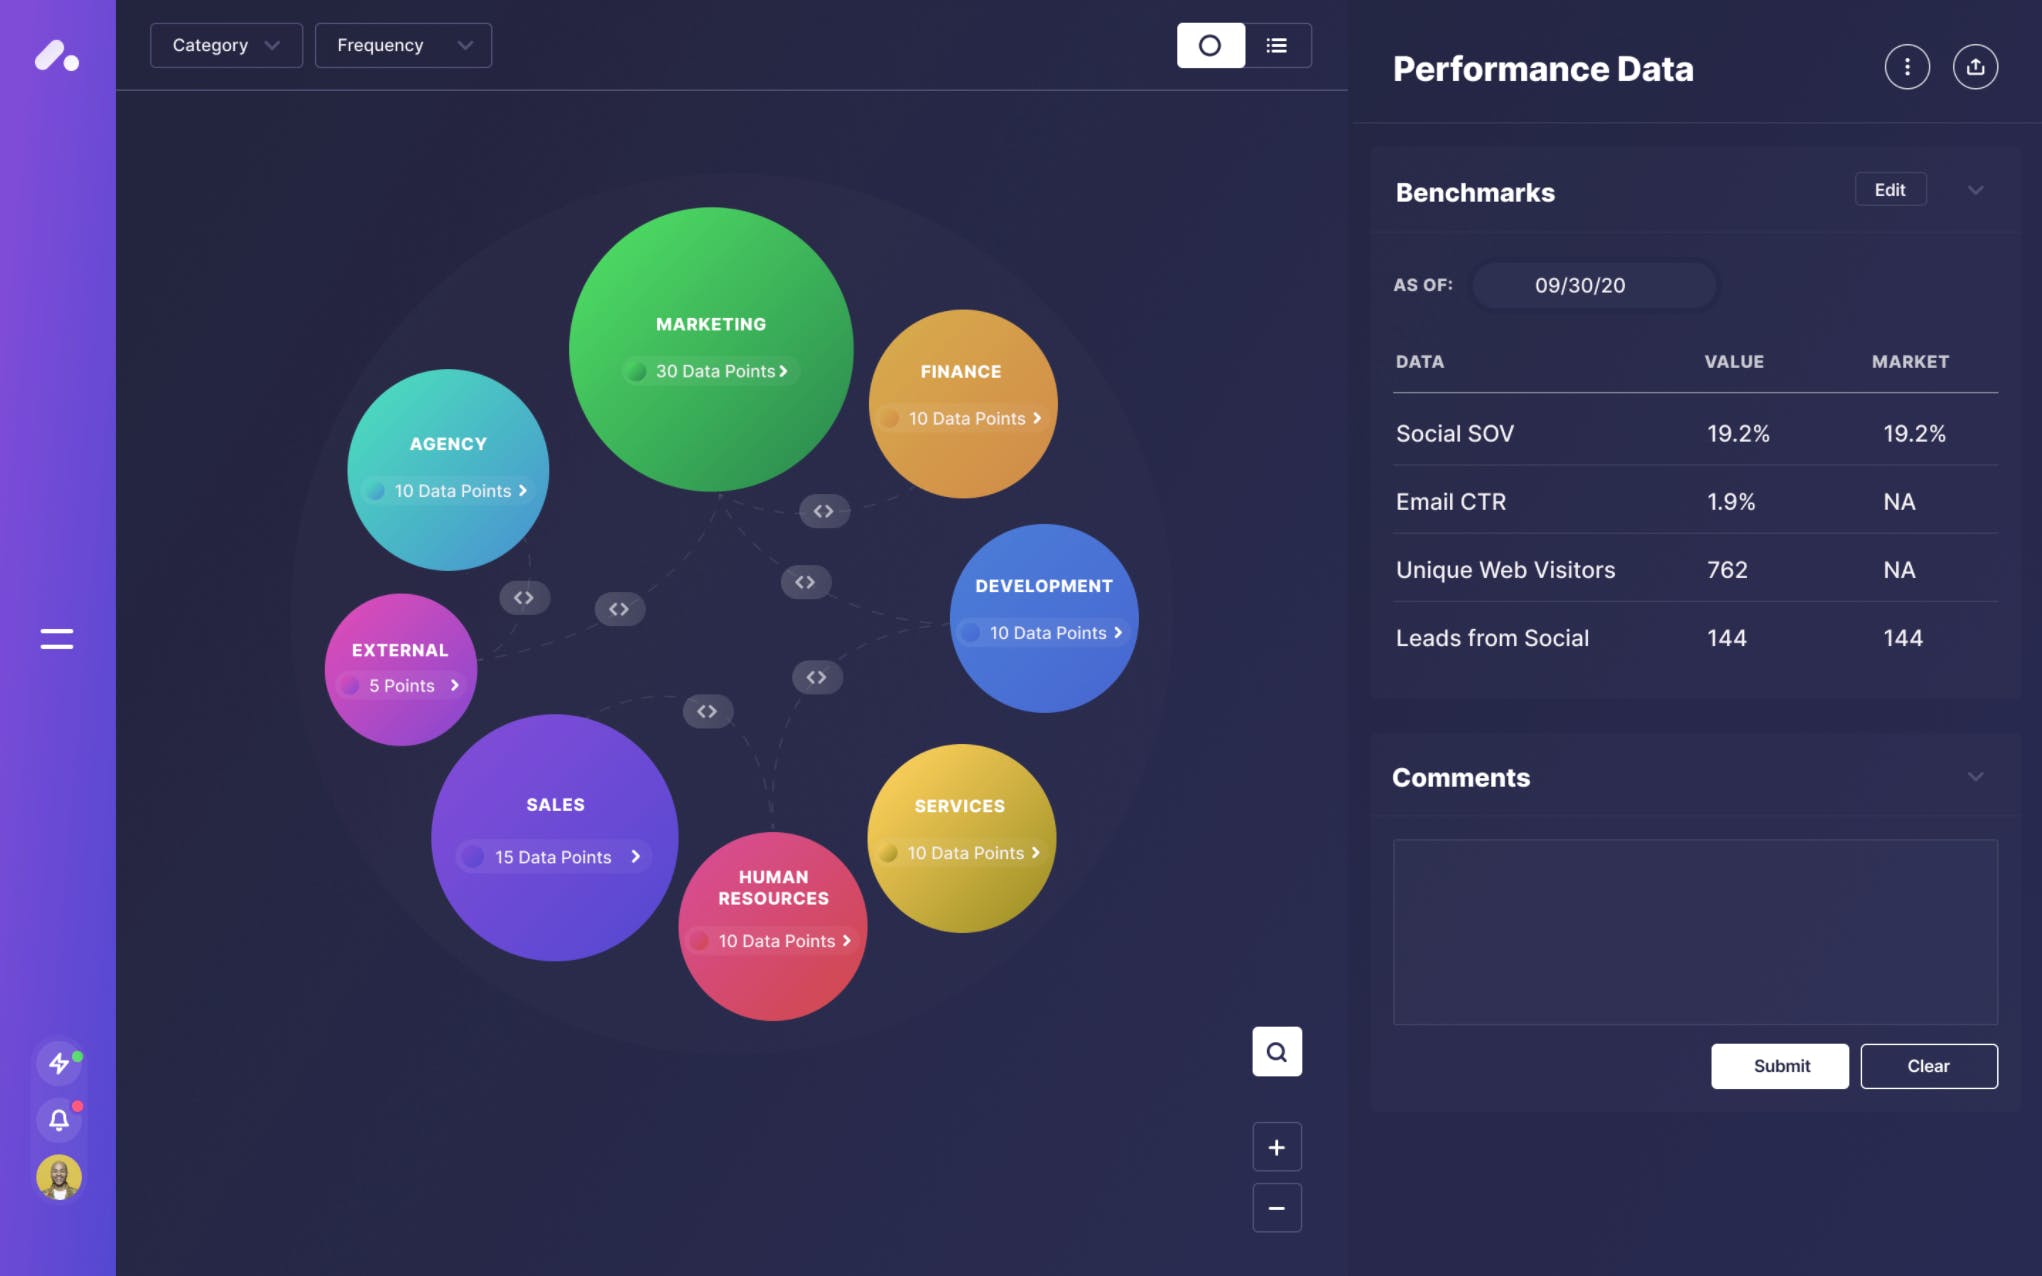Click the magnifier search button on canvas
The width and height of the screenshot is (2042, 1276).
pos(1277,1052)
